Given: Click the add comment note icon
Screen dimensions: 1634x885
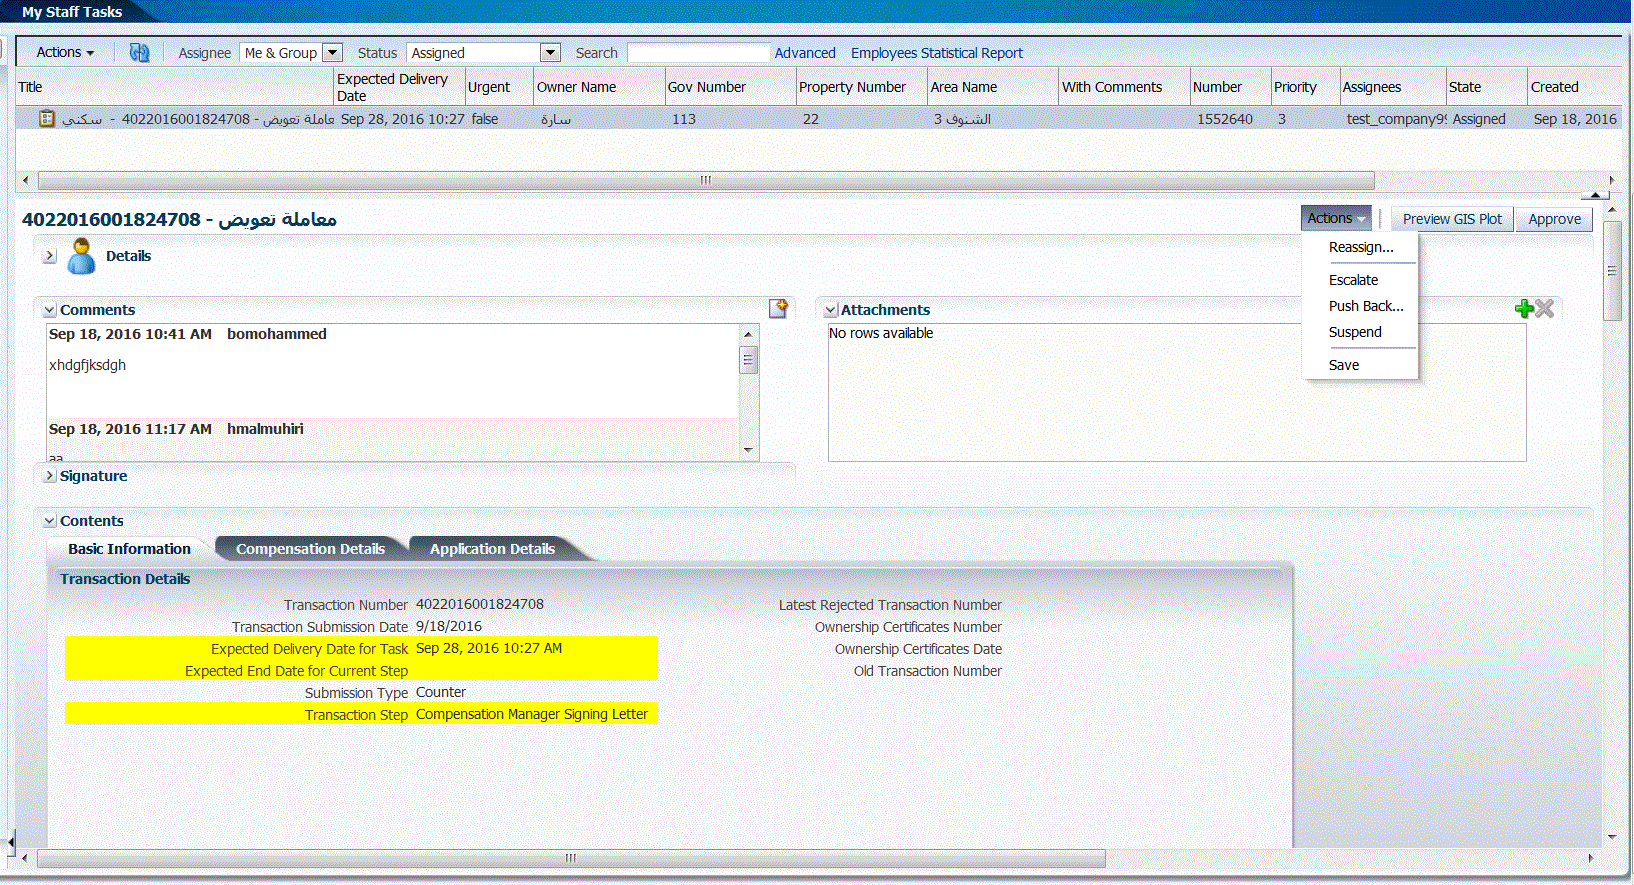Looking at the screenshot, I should coord(778,309).
